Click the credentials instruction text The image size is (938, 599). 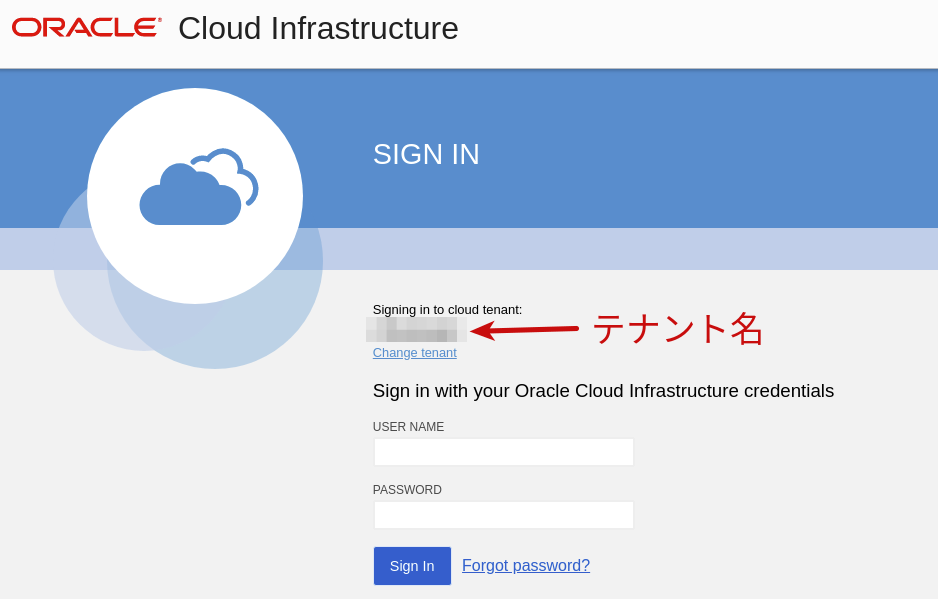tap(603, 391)
